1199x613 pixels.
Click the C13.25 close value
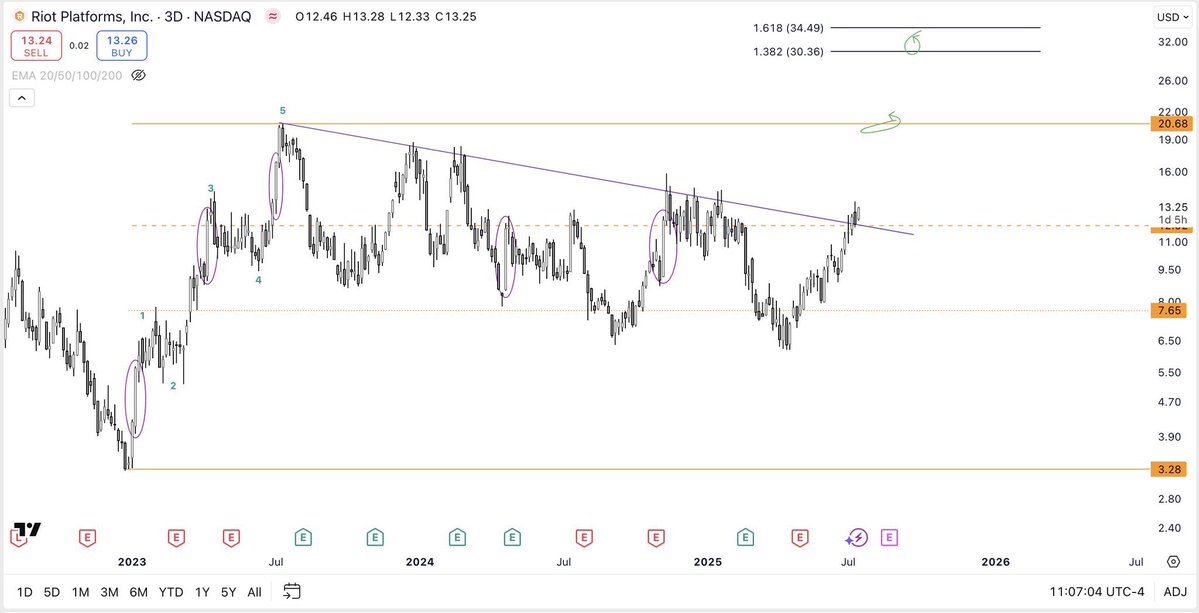pos(456,16)
